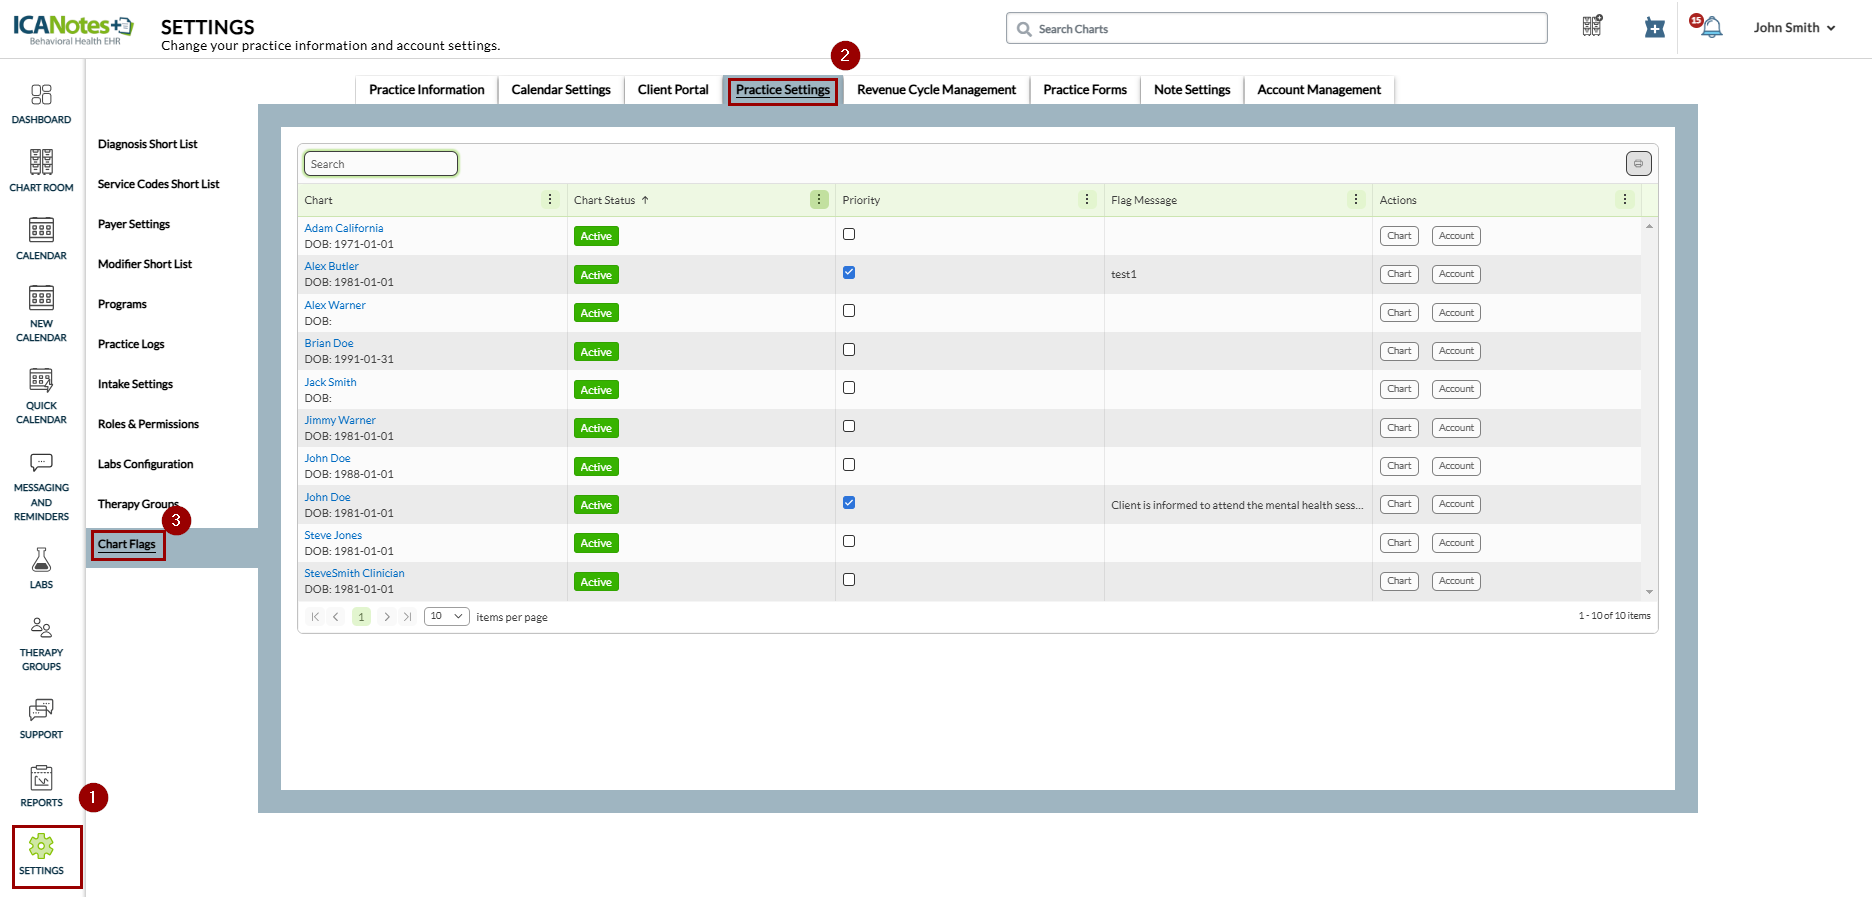Open the Calendar sidebar icon
1872x897 pixels.
pyautogui.click(x=41, y=239)
